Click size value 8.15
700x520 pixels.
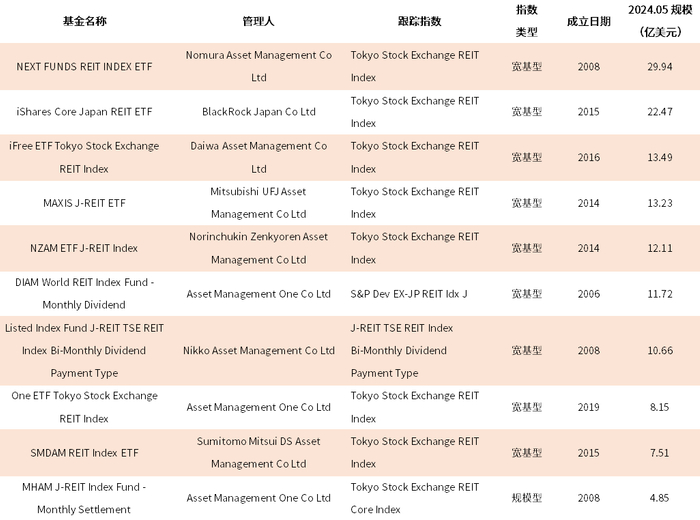(x=660, y=407)
